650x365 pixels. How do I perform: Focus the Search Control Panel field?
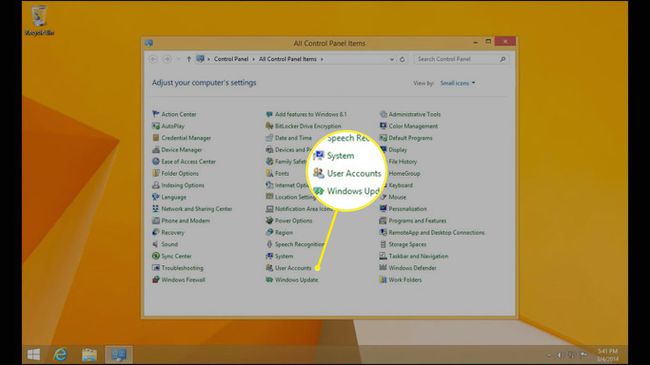point(461,59)
